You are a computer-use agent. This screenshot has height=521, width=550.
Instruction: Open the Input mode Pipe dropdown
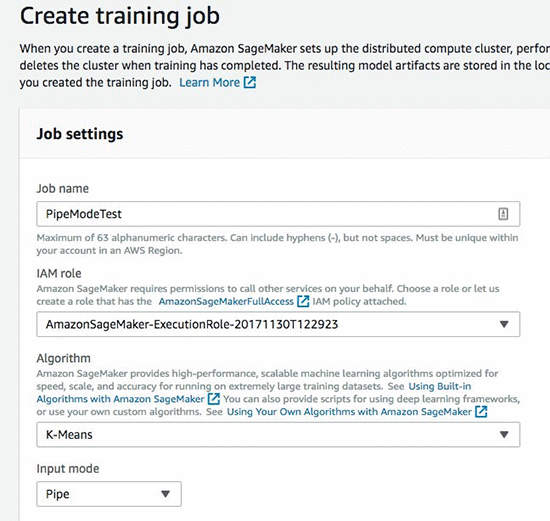point(109,494)
